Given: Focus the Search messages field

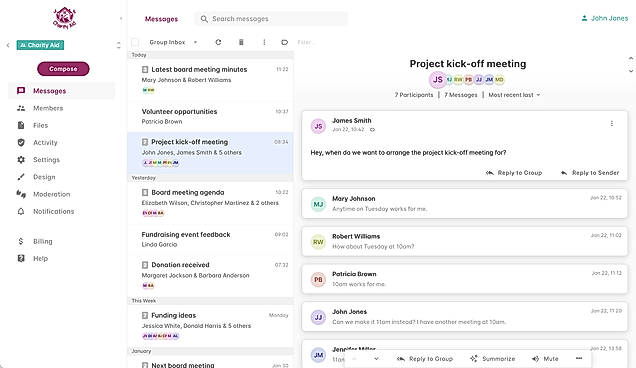Looking at the screenshot, I should [x=271, y=19].
